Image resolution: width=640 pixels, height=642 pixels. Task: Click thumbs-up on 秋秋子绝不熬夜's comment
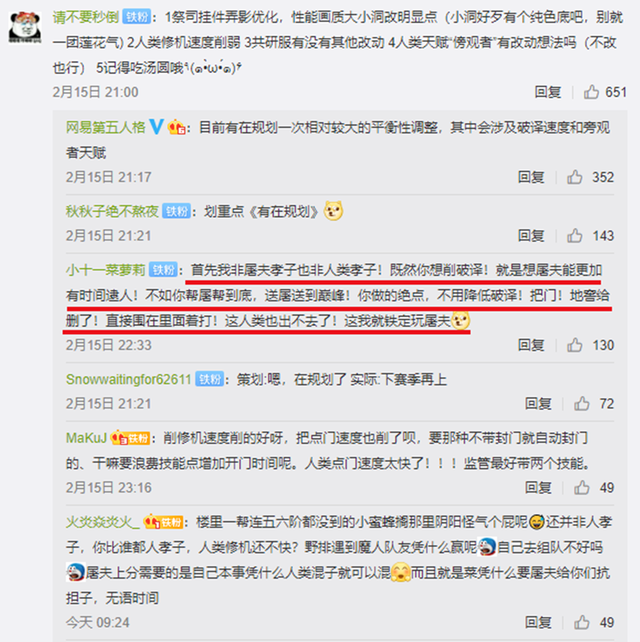coord(574,235)
